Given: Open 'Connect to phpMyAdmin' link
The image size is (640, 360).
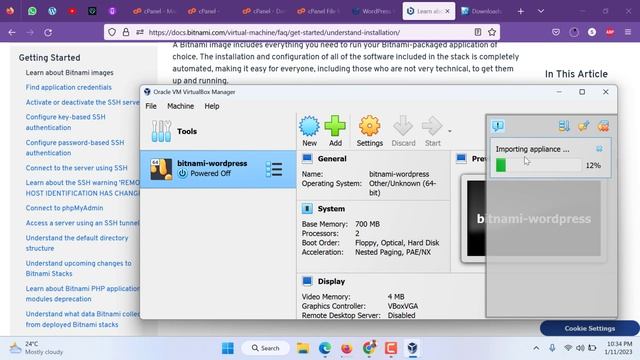Looking at the screenshot, I should pyautogui.click(x=64, y=208).
